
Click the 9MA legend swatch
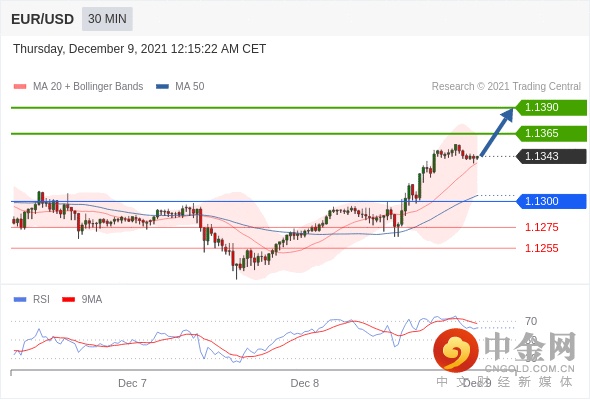pyautogui.click(x=68, y=300)
